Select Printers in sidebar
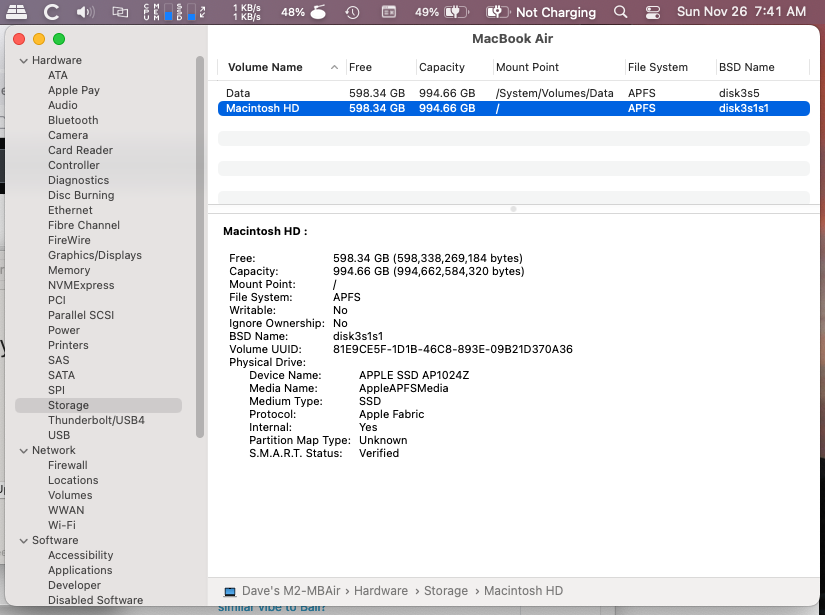 click(68, 345)
